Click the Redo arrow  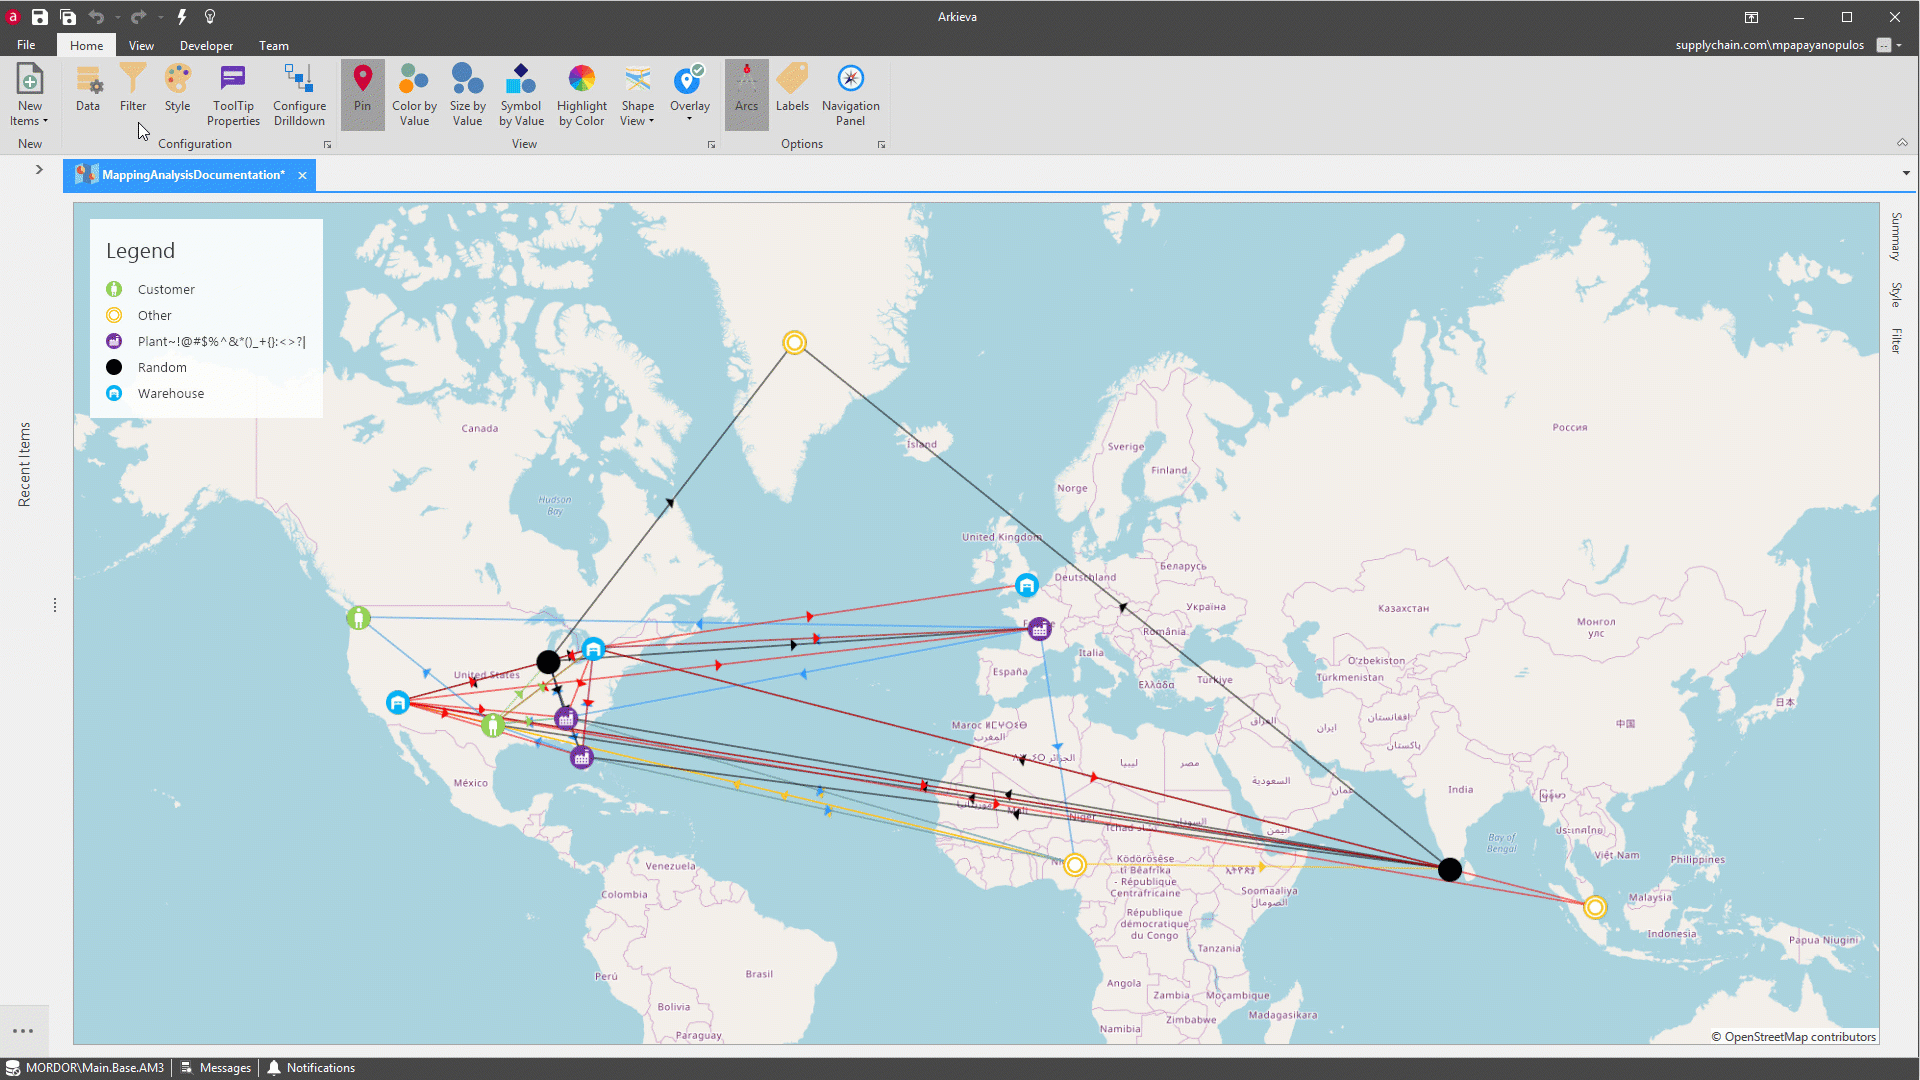pyautogui.click(x=138, y=17)
